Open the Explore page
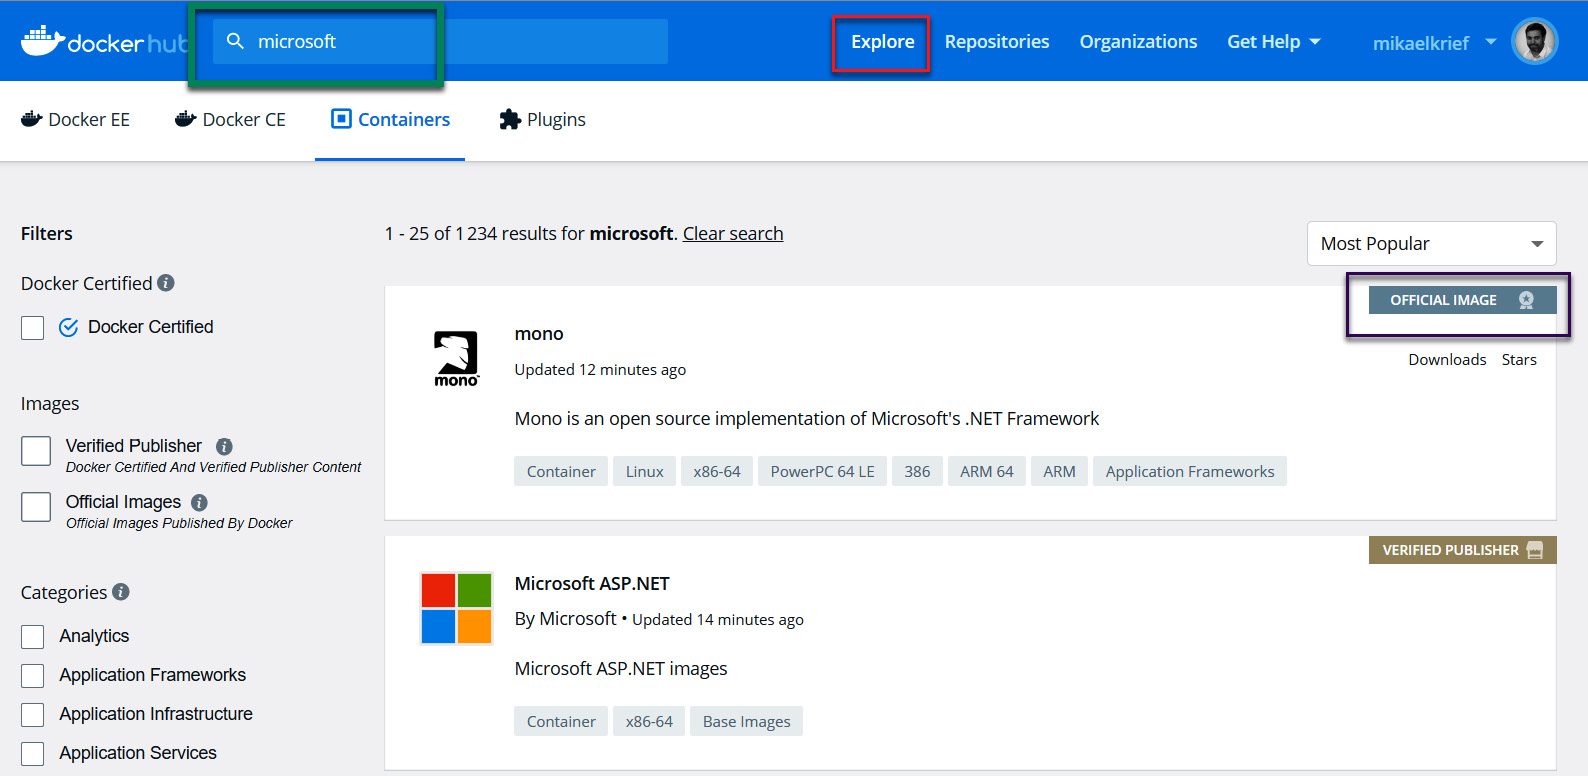1588x776 pixels. (882, 42)
